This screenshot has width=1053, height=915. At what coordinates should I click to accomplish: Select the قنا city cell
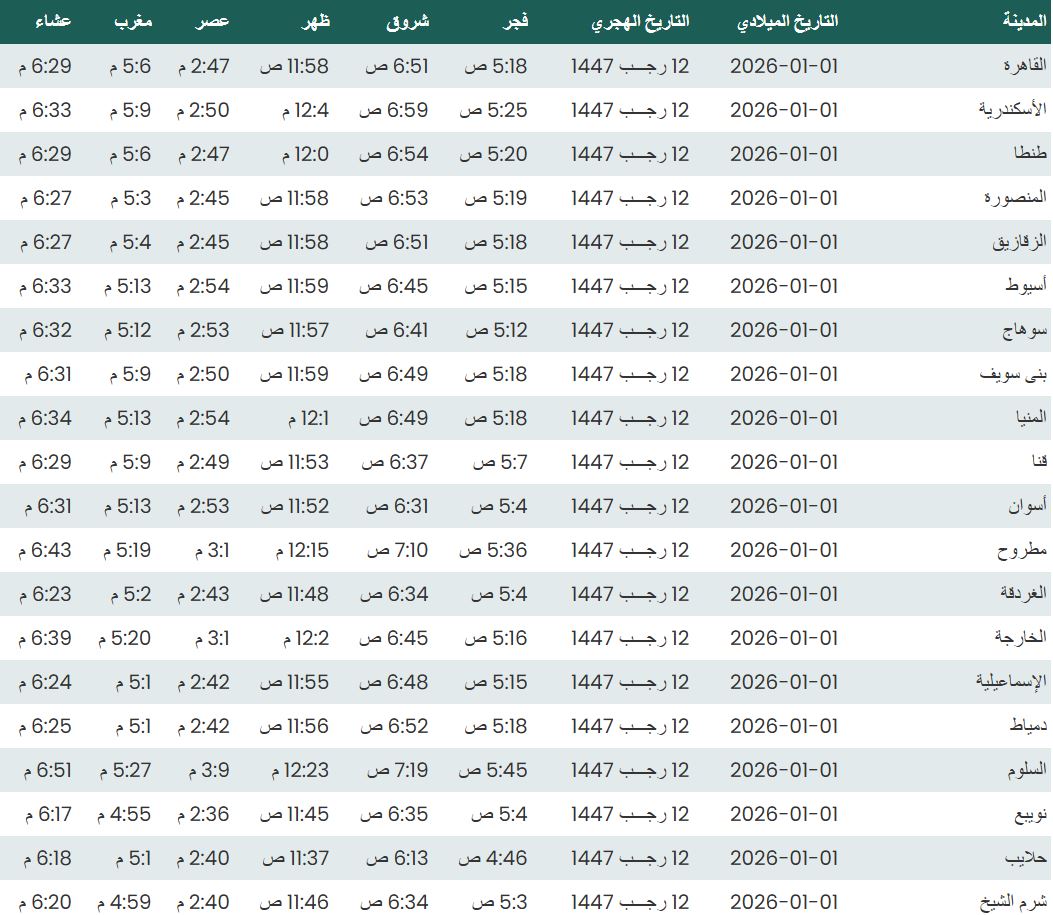click(1040, 462)
